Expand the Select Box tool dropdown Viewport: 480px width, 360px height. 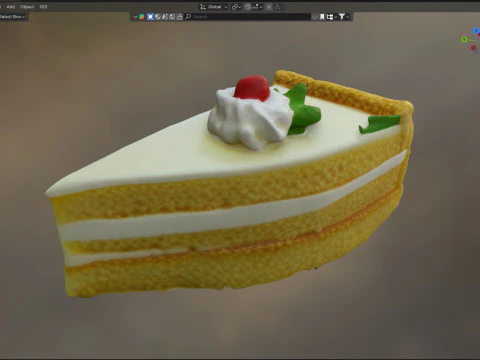pos(13,17)
